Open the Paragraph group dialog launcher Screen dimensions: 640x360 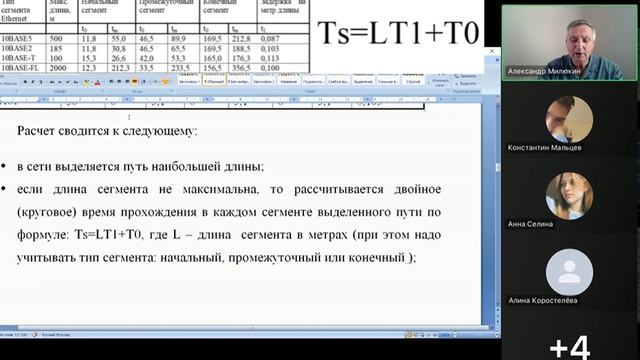(171, 90)
